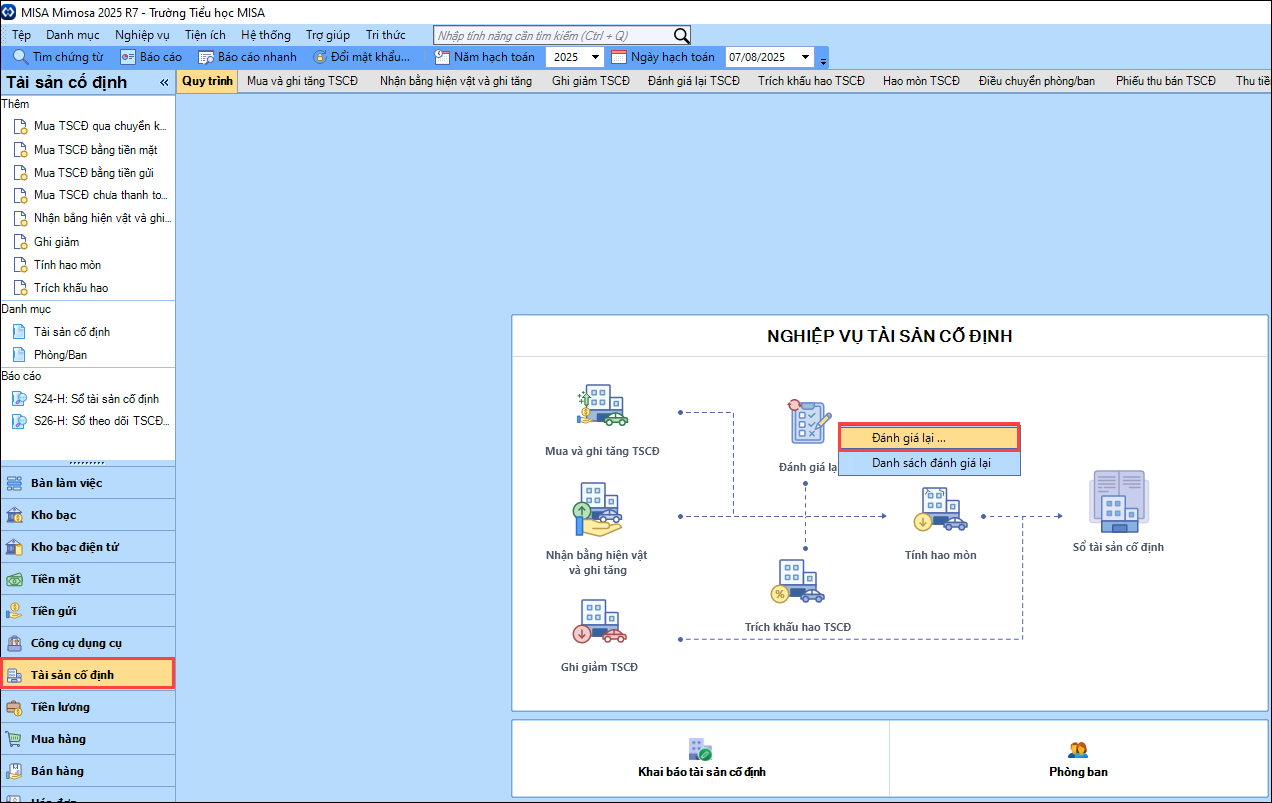Open the Danh mục menu
This screenshot has height=803, width=1272.
72,35
